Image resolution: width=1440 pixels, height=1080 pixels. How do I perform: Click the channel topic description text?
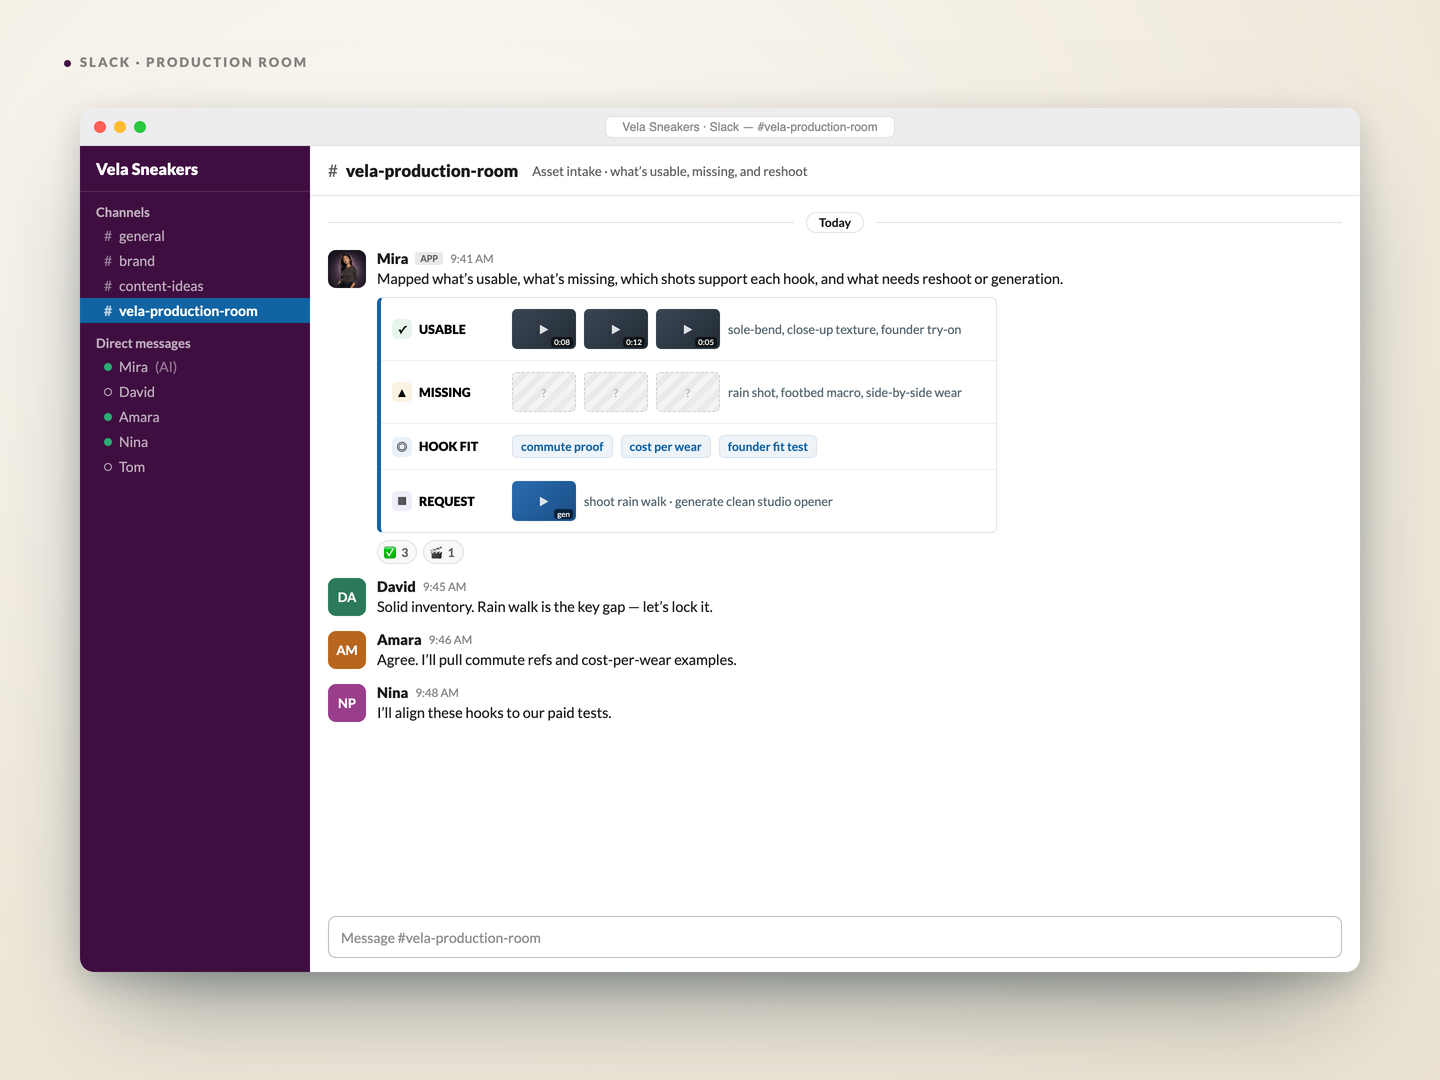pos(669,171)
